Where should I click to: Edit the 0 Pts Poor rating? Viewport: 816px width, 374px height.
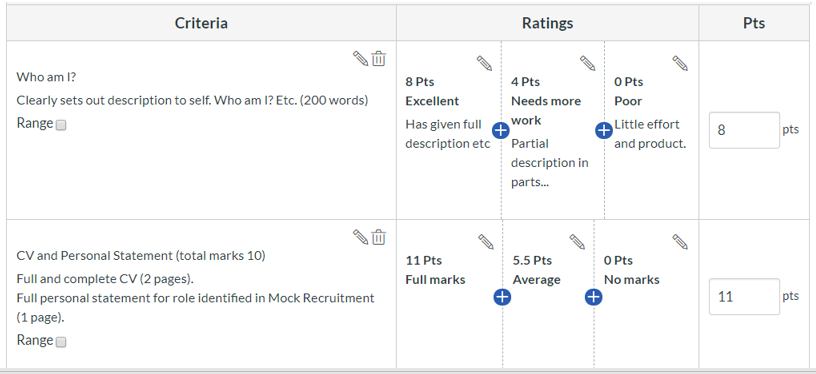tap(680, 63)
